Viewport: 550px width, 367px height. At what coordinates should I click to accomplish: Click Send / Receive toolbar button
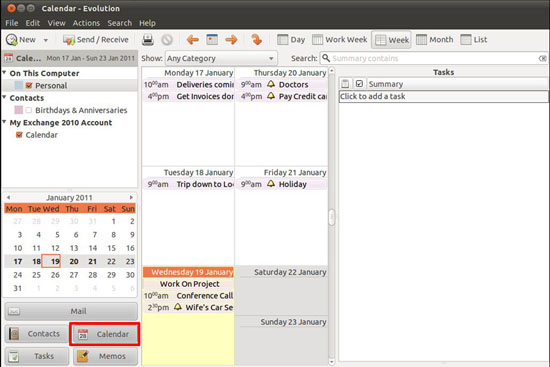(96, 40)
